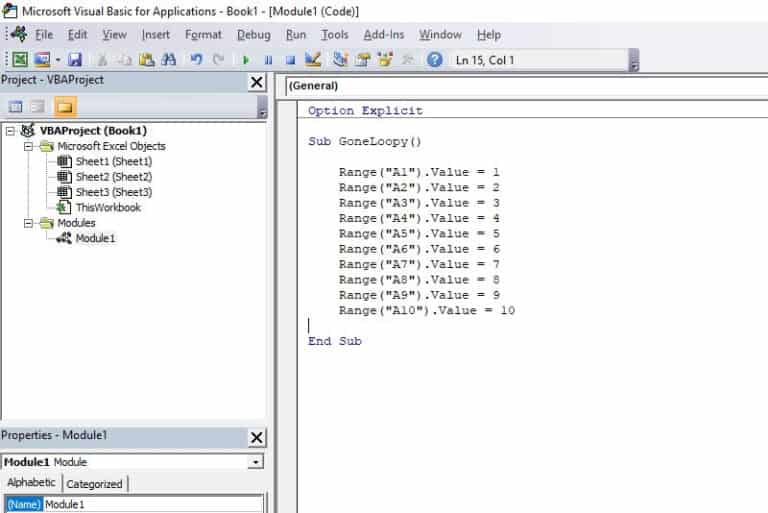The width and height of the screenshot is (768, 513).
Task: Open the (General) object dropdown
Action: pos(527,86)
